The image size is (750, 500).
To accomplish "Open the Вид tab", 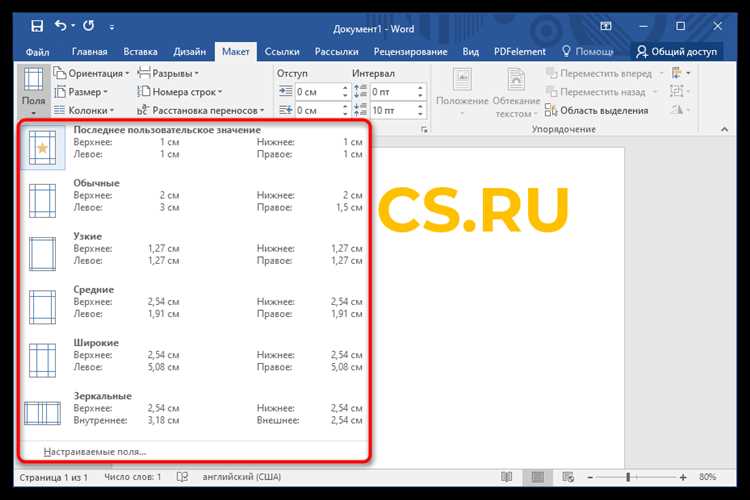I will [x=471, y=52].
